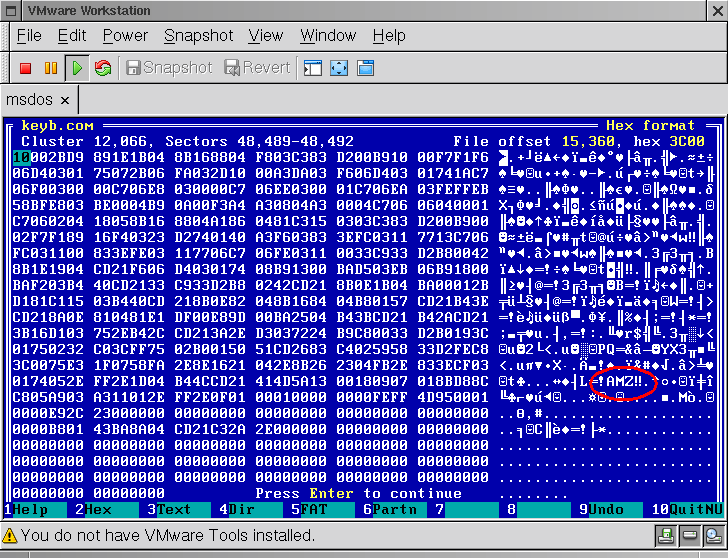Click the file offset value 15,360
Image resolution: width=728 pixels, height=558 pixels.
pyautogui.click(x=589, y=141)
